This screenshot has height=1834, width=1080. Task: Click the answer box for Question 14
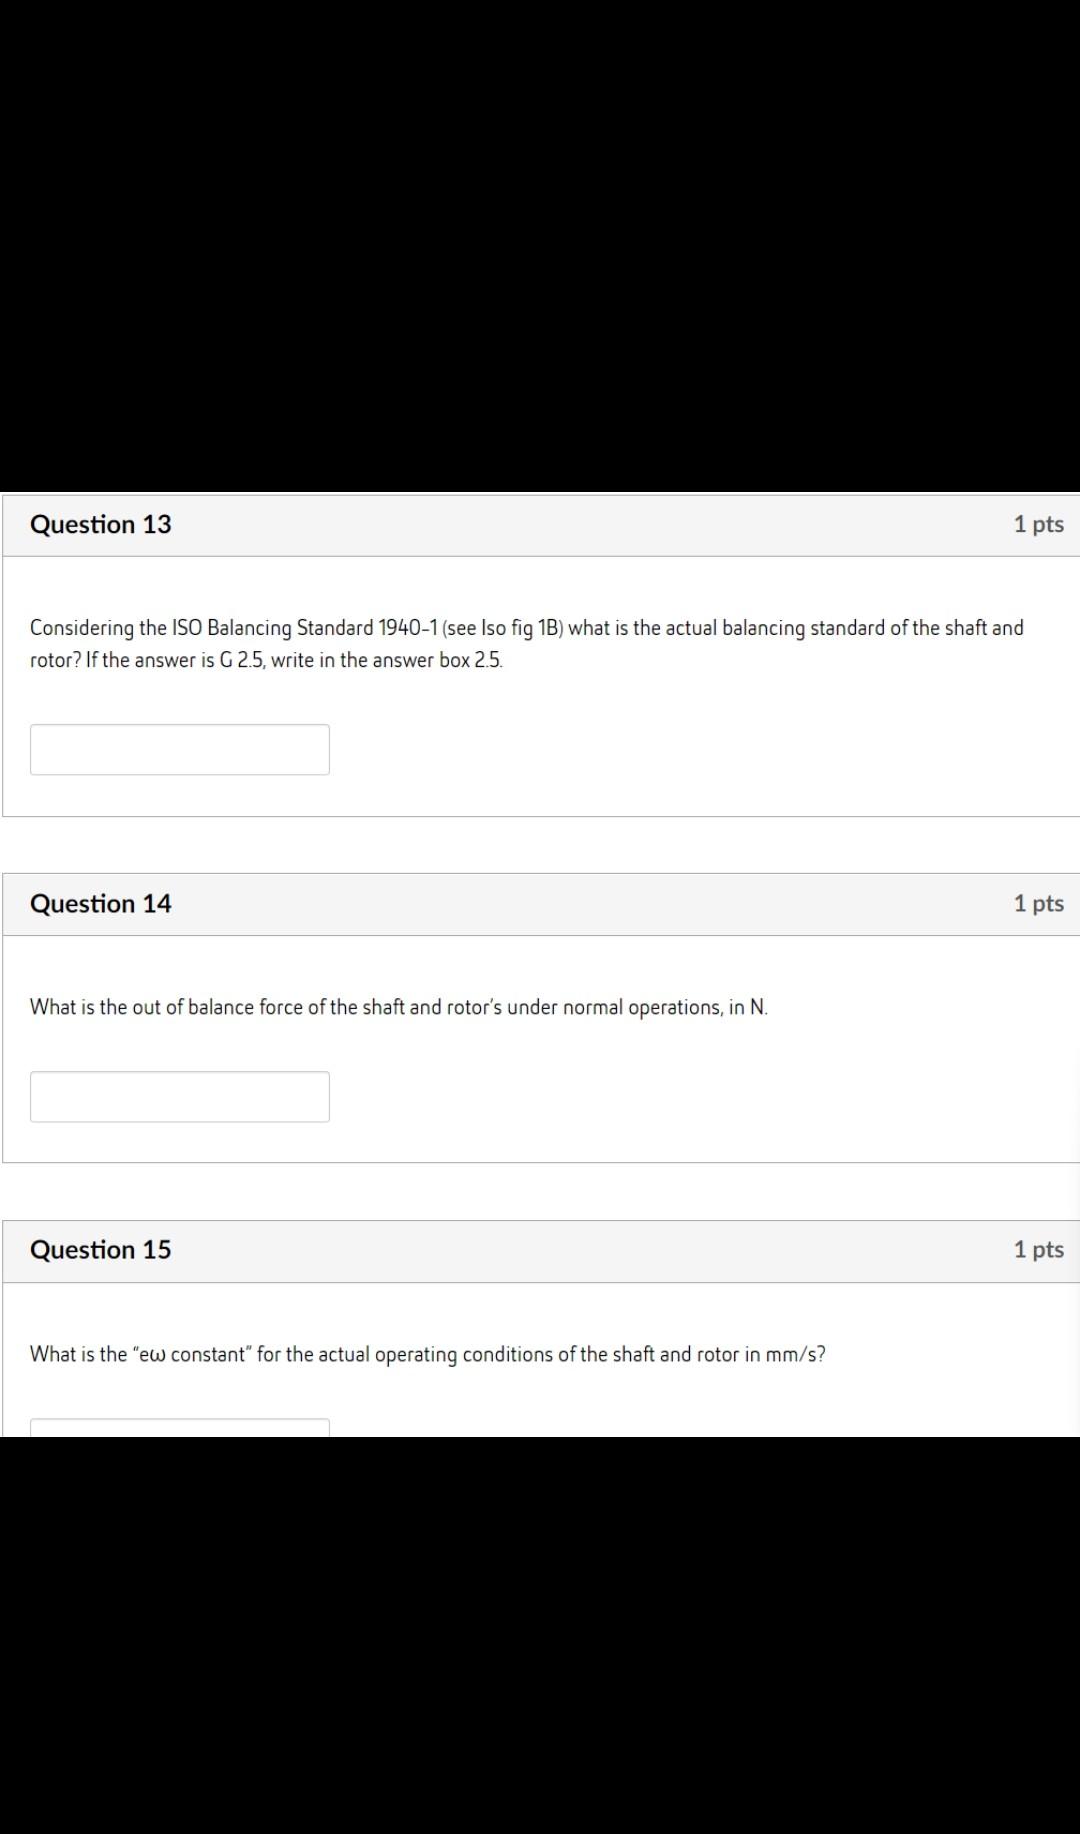coord(180,1097)
